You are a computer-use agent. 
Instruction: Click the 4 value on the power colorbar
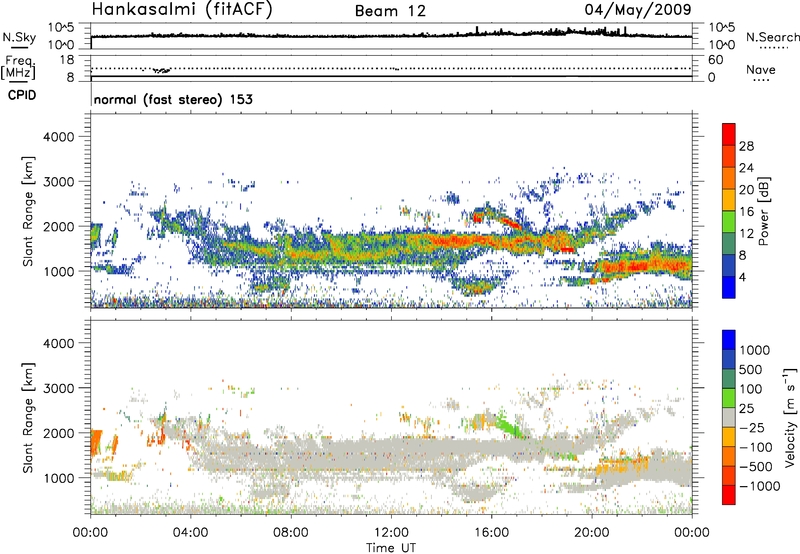click(742, 277)
